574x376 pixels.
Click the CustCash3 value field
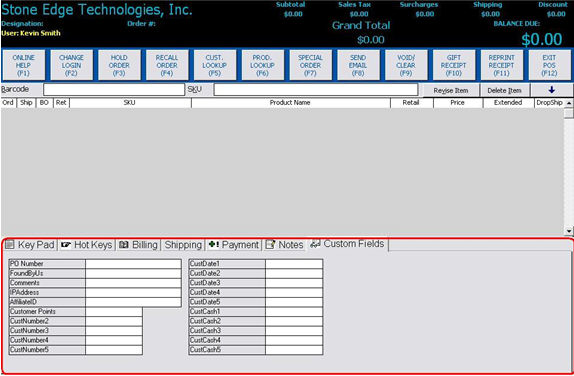pyautogui.click(x=294, y=331)
